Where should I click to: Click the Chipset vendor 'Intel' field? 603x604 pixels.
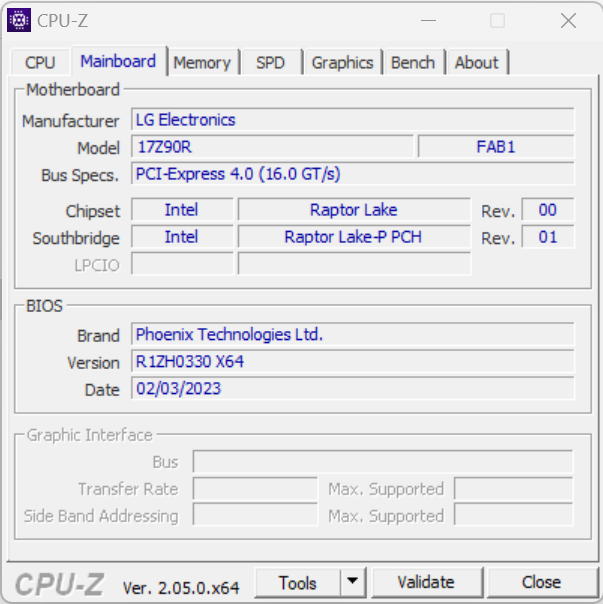click(x=182, y=210)
